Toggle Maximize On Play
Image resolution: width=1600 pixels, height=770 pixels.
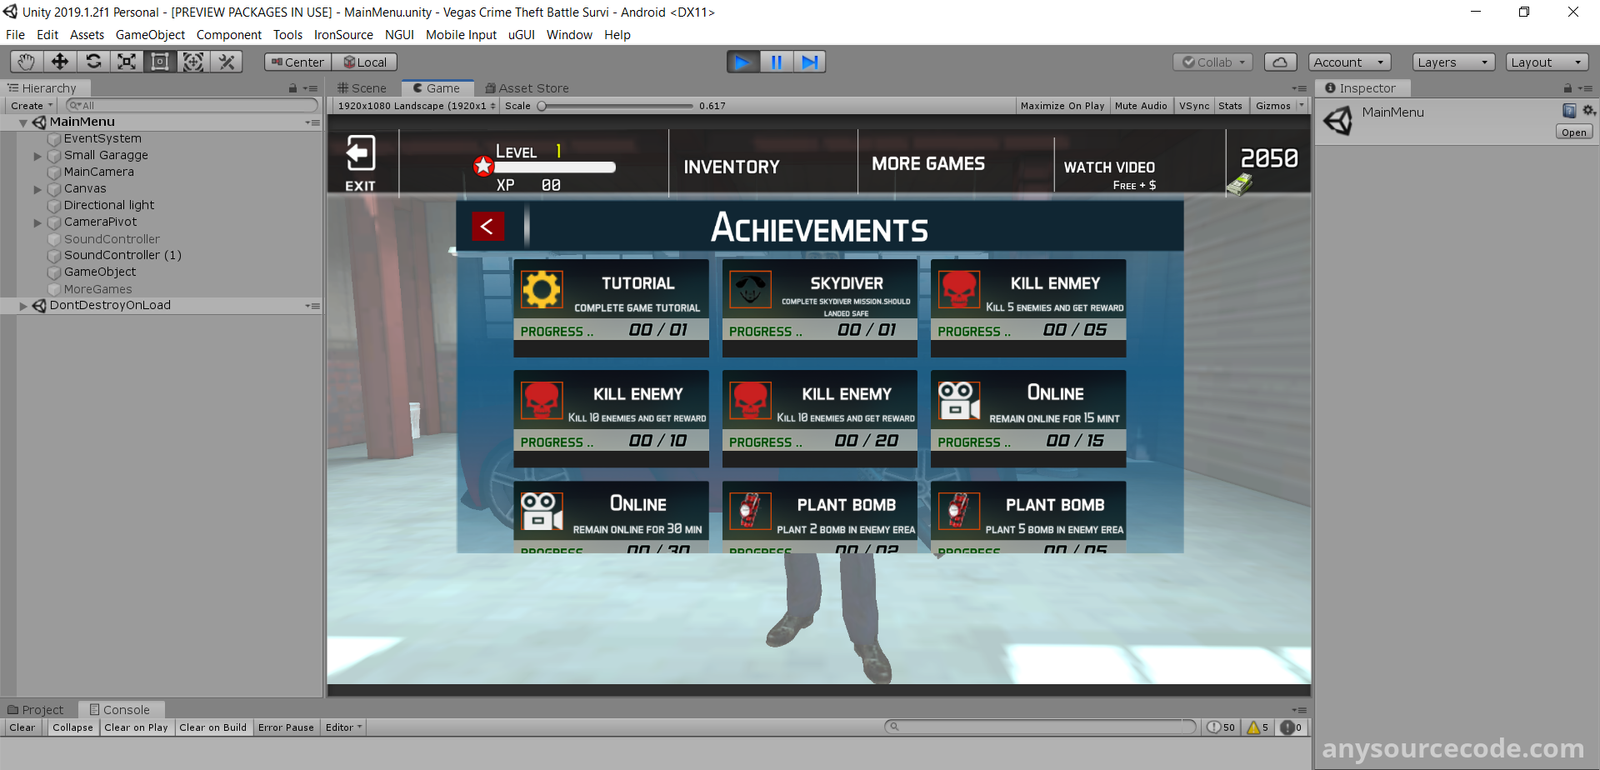click(x=1062, y=106)
